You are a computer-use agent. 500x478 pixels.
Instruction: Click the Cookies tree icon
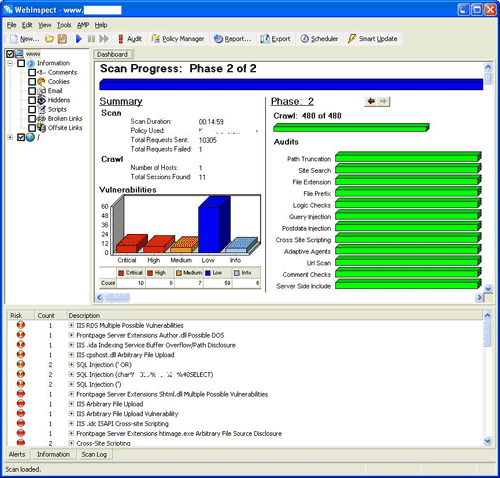(x=41, y=82)
